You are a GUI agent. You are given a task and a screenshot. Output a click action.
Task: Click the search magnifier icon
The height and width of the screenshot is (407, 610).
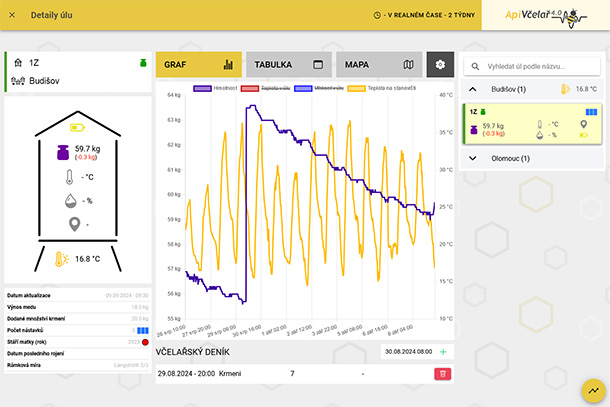tap(475, 67)
